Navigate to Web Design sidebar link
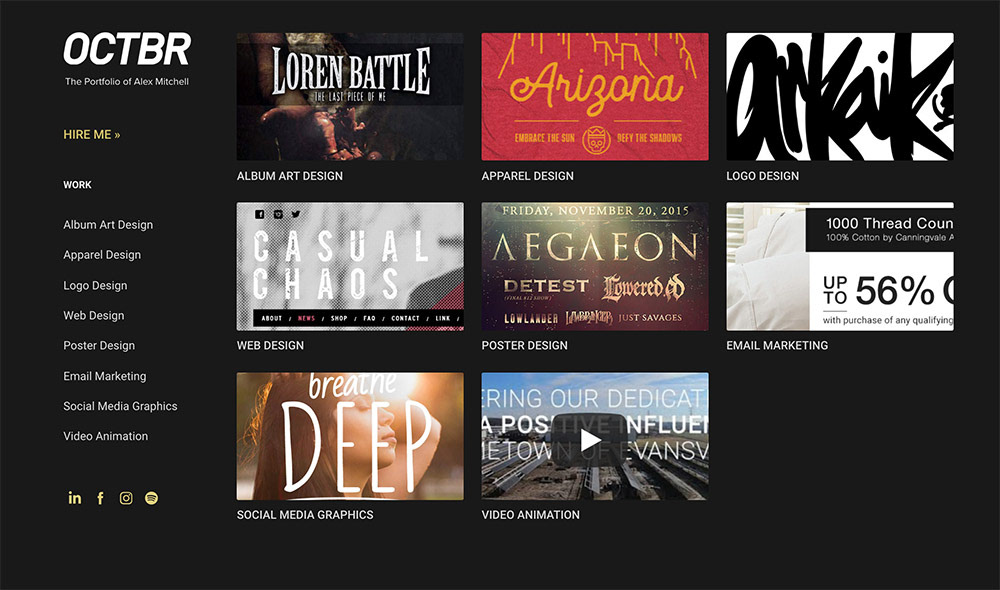The width and height of the screenshot is (1000, 590). [x=94, y=315]
